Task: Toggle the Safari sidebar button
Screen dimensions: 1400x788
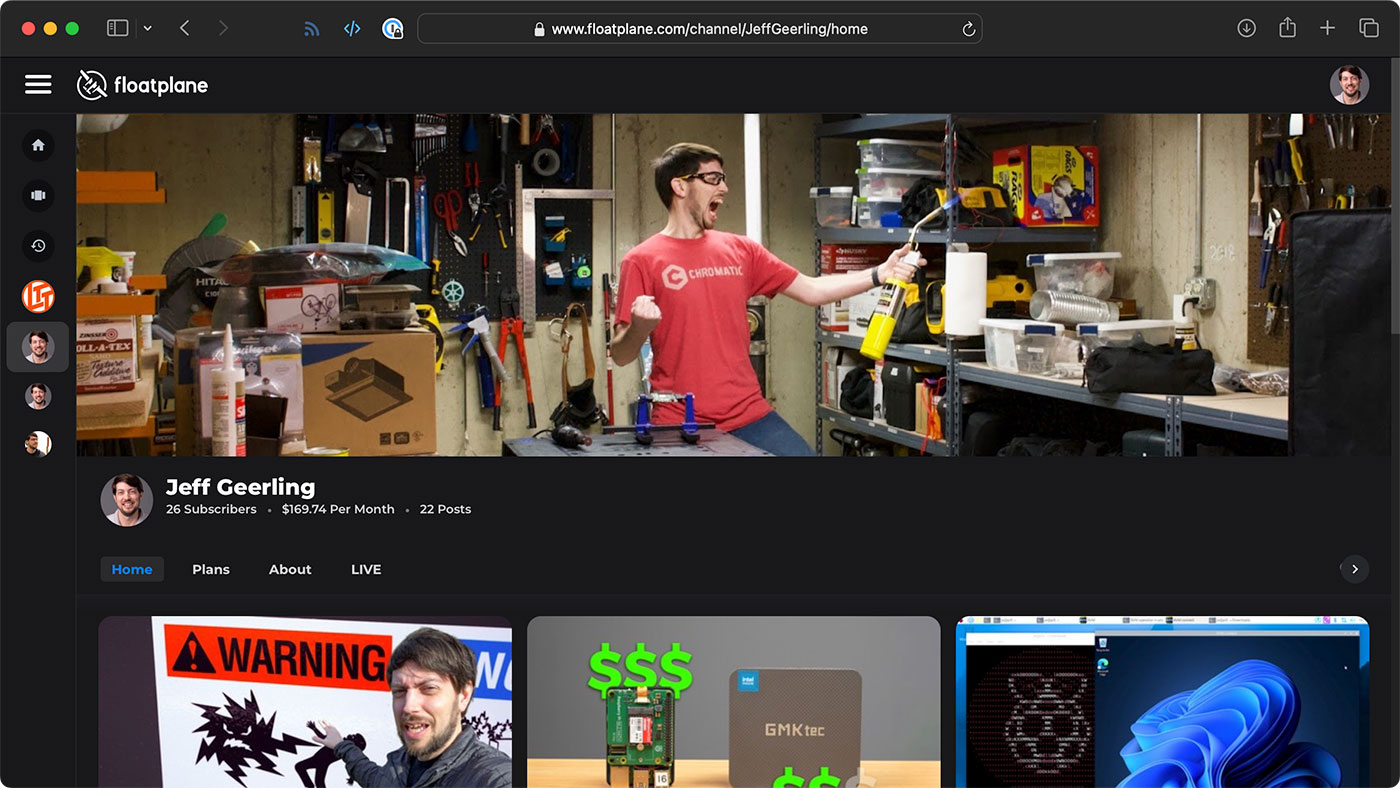Action: (x=118, y=28)
